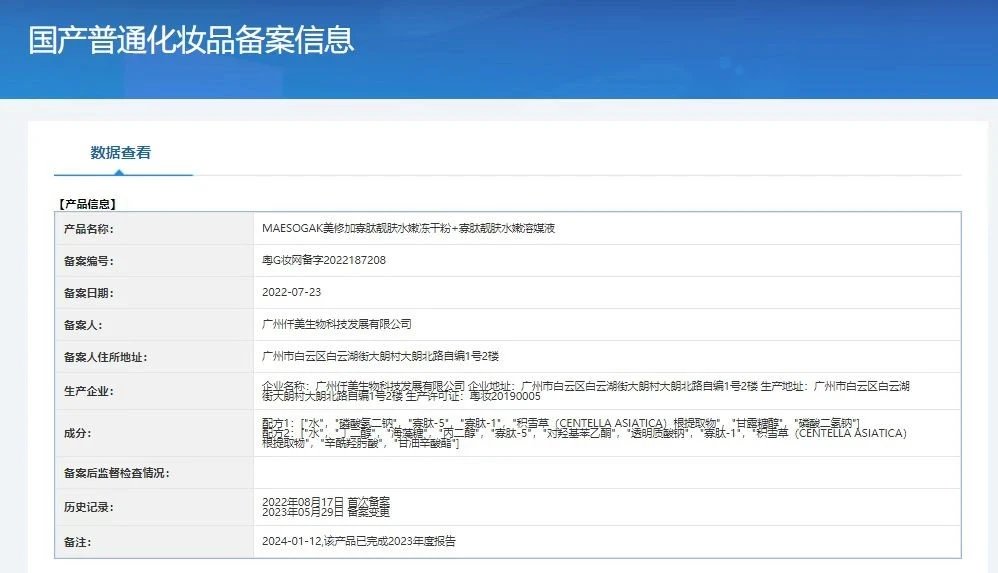Click the 国产普通化妆品备案信息 page title
The height and width of the screenshot is (573, 998).
click(x=191, y=40)
